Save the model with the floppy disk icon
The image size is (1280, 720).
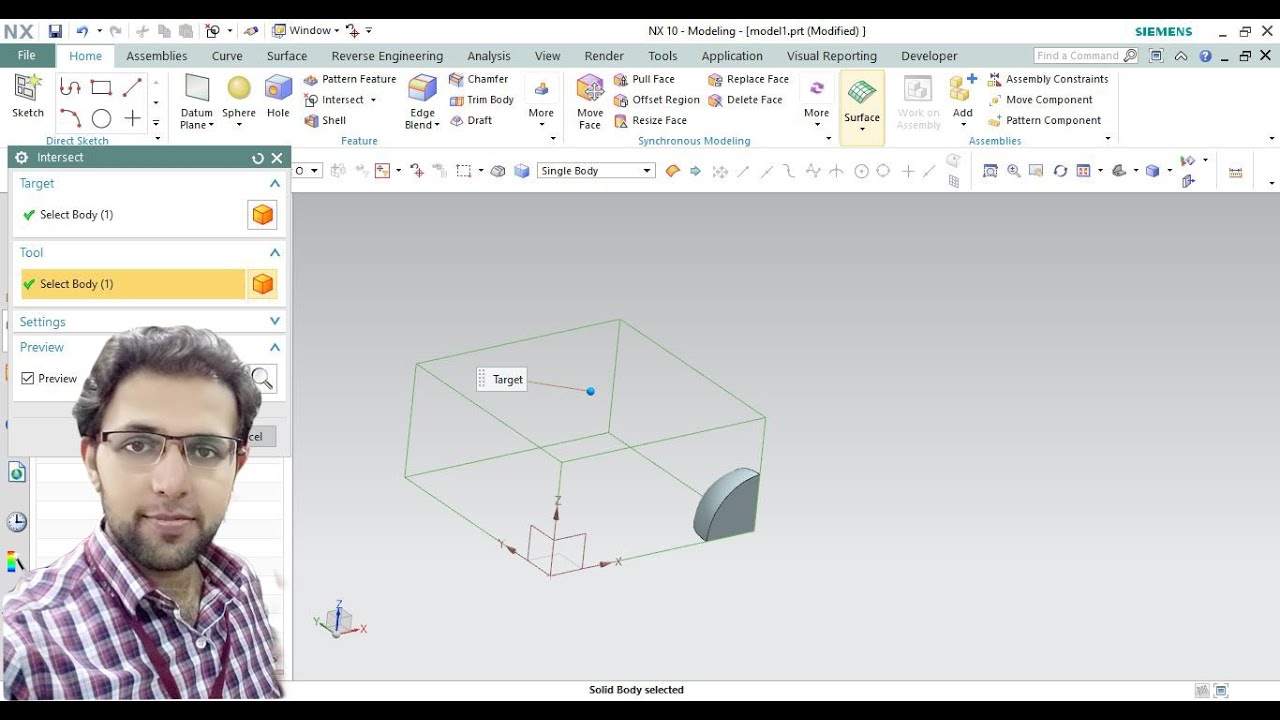click(x=55, y=31)
